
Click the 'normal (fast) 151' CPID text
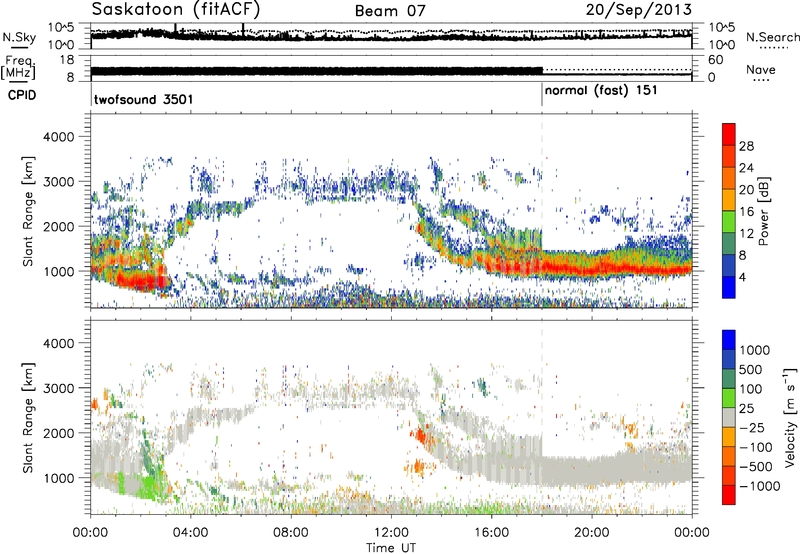601,91
